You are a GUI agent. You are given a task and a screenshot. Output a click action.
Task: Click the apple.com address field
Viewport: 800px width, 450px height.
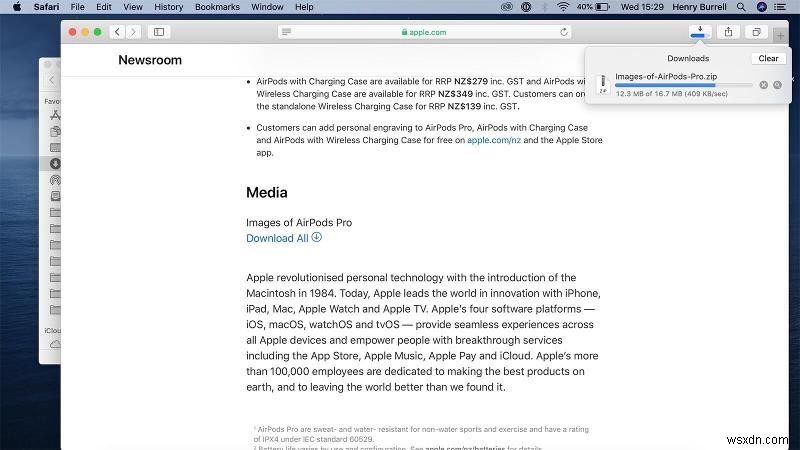[424, 32]
